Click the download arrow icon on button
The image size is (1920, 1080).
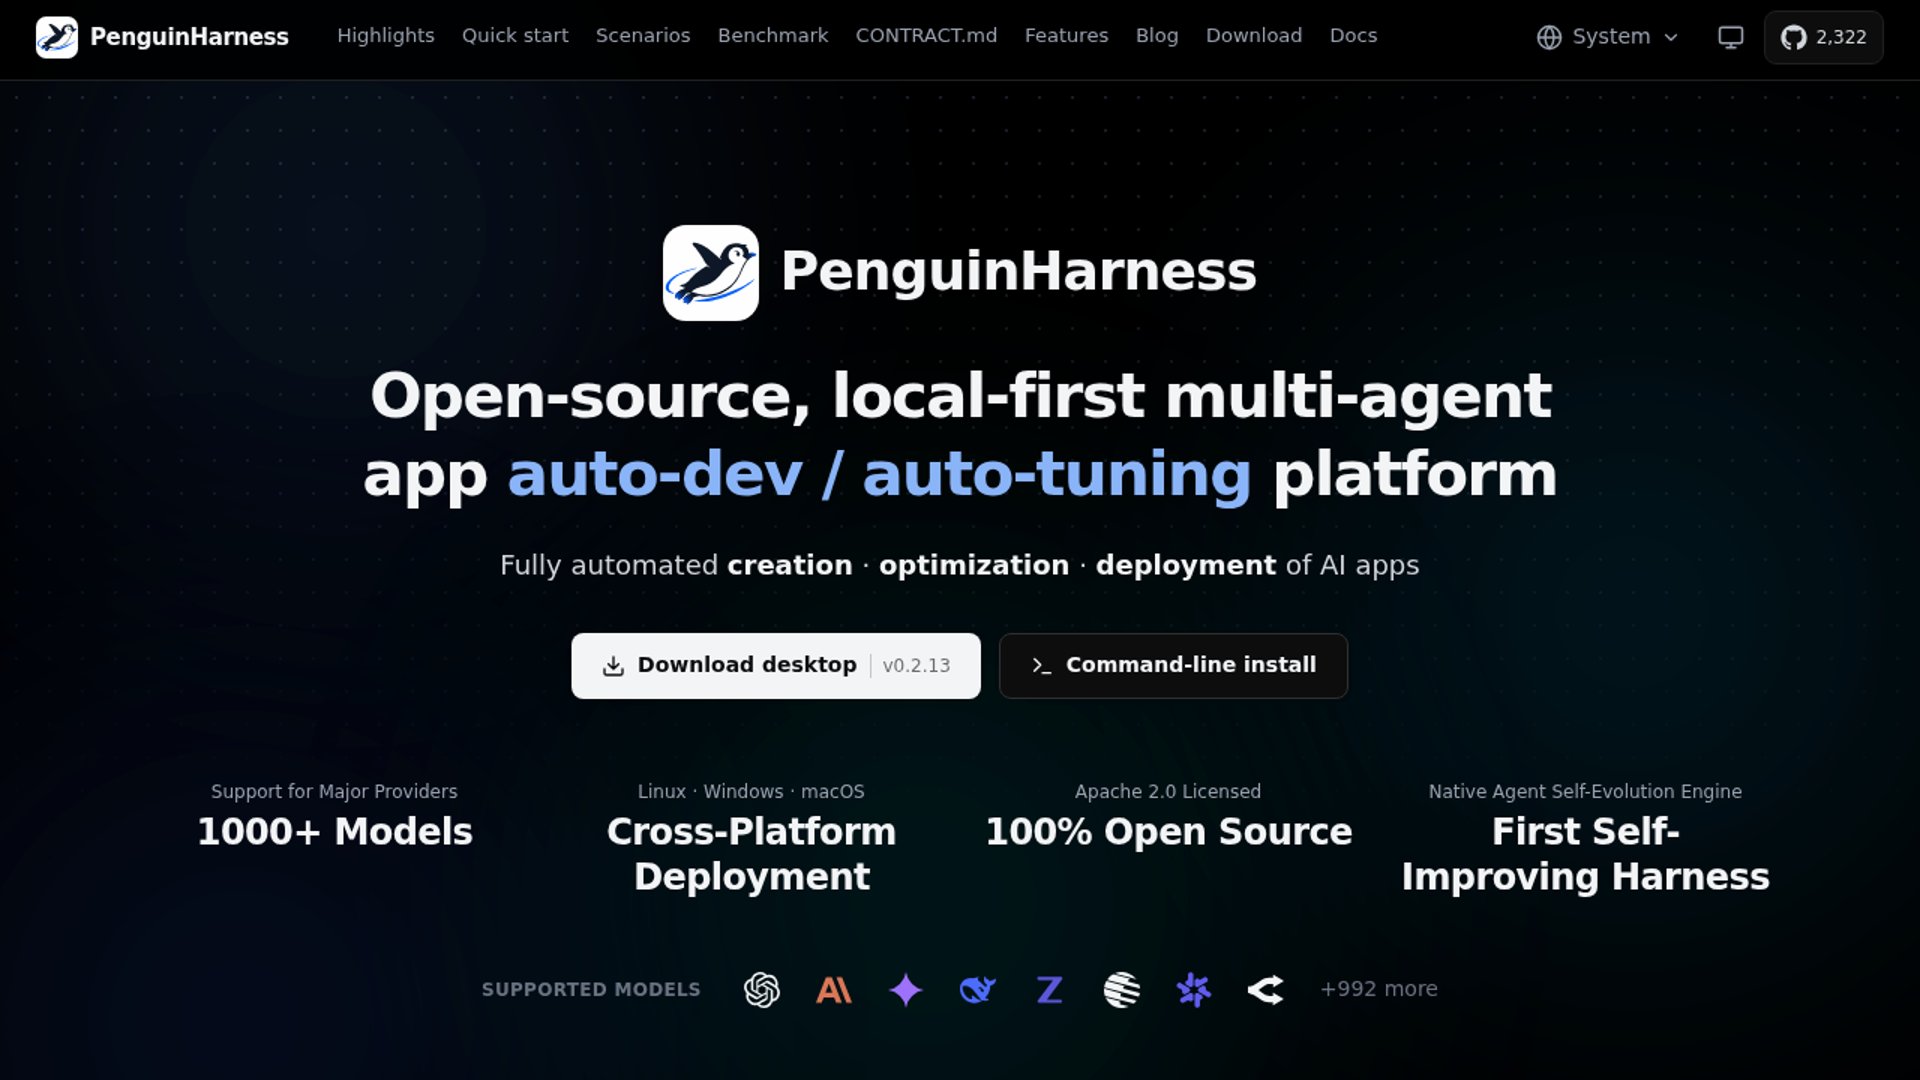coord(613,666)
